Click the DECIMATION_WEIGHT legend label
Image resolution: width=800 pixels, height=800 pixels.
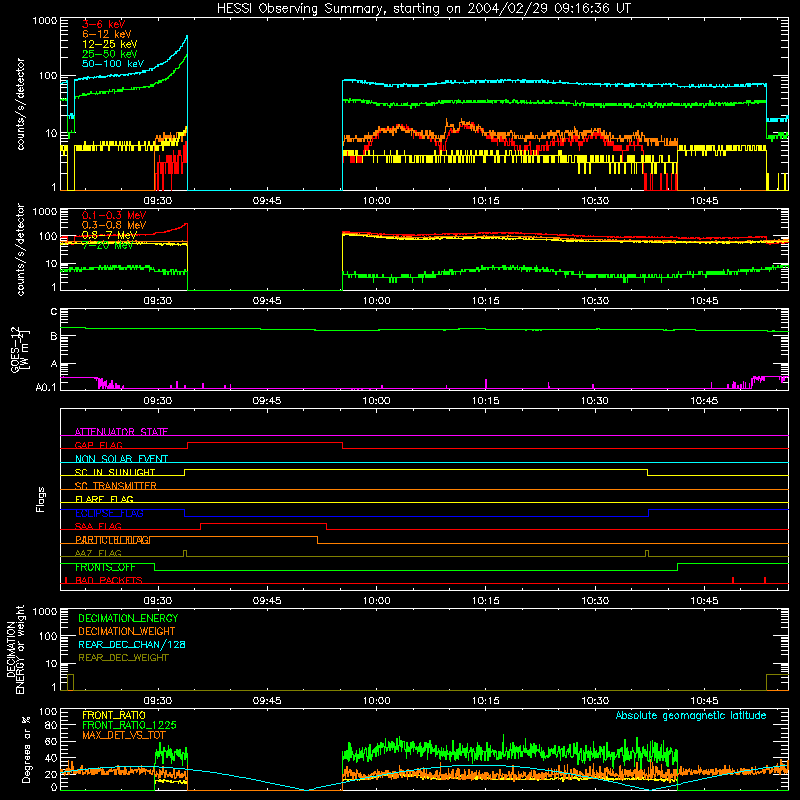coord(127,632)
